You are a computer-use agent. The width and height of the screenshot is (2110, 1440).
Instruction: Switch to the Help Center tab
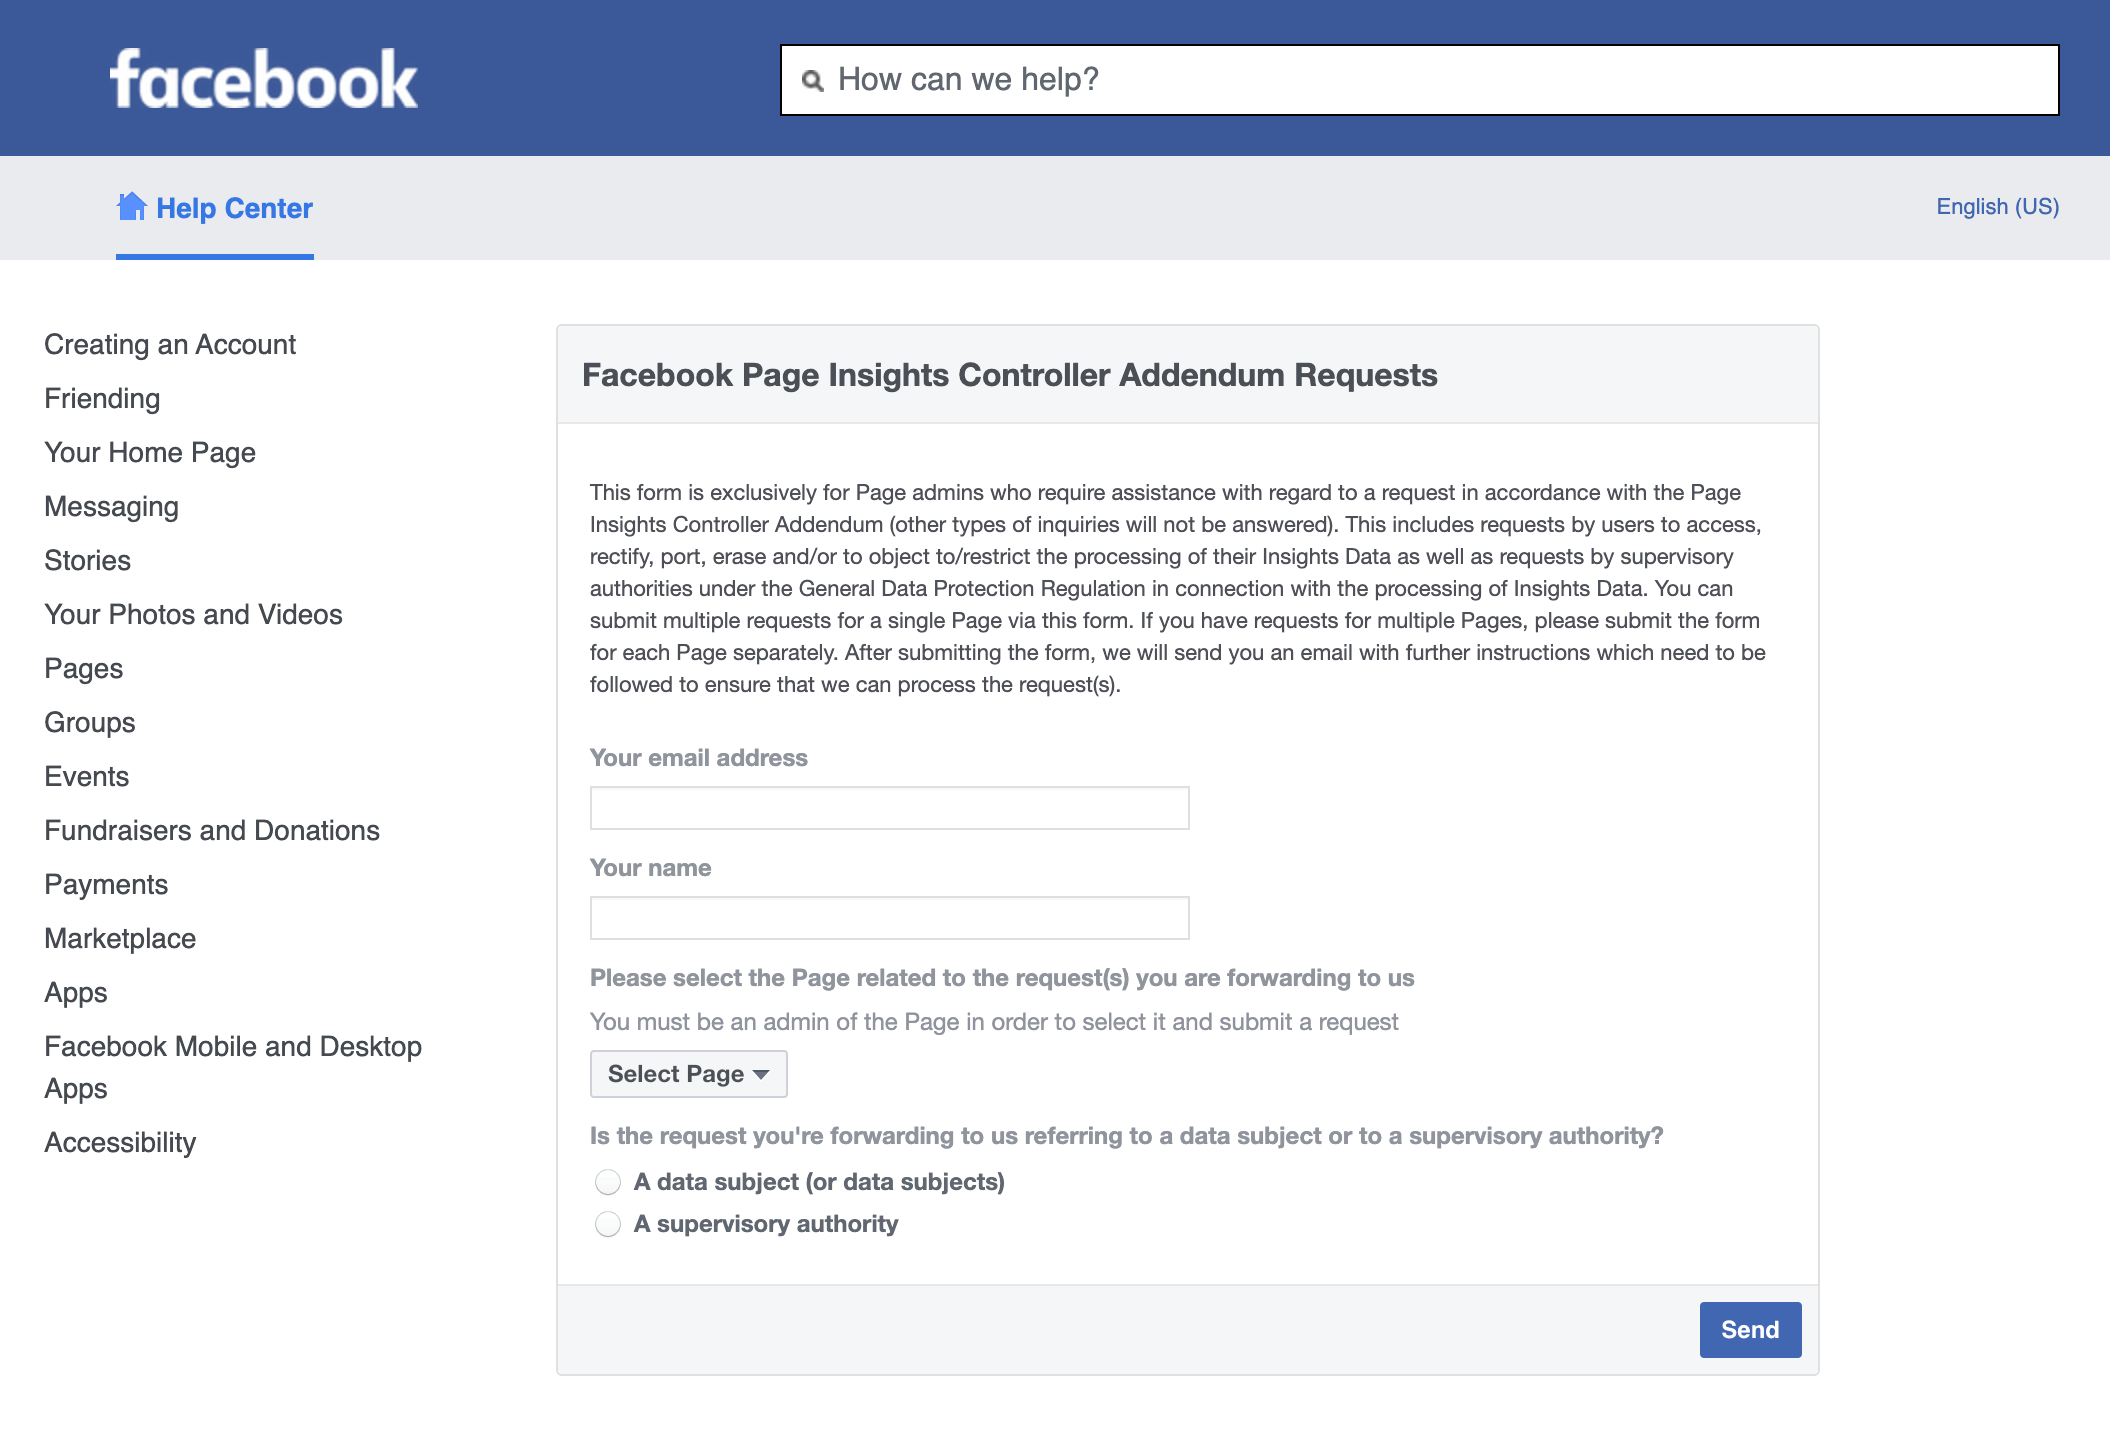point(232,207)
